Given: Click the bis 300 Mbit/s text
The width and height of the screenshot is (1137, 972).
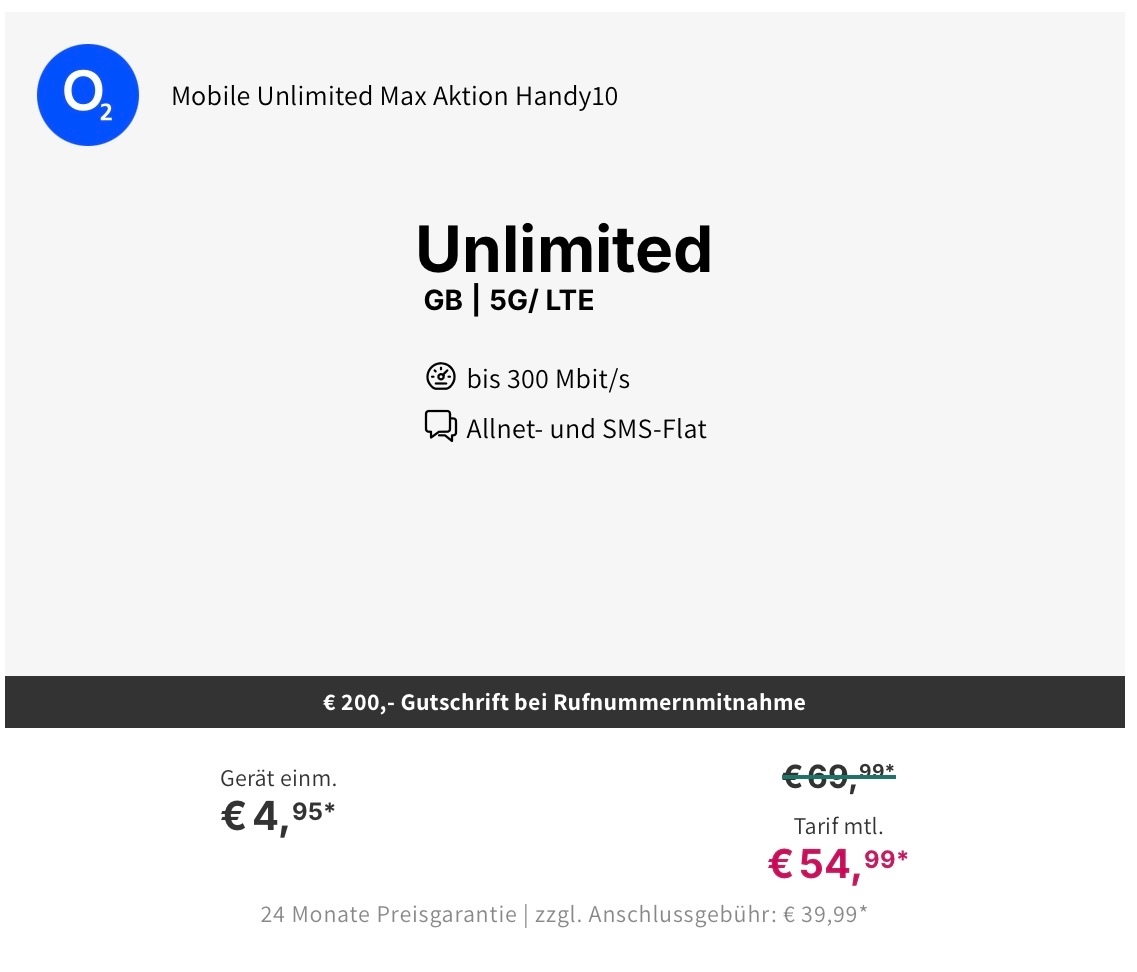Looking at the screenshot, I should pyautogui.click(x=548, y=379).
